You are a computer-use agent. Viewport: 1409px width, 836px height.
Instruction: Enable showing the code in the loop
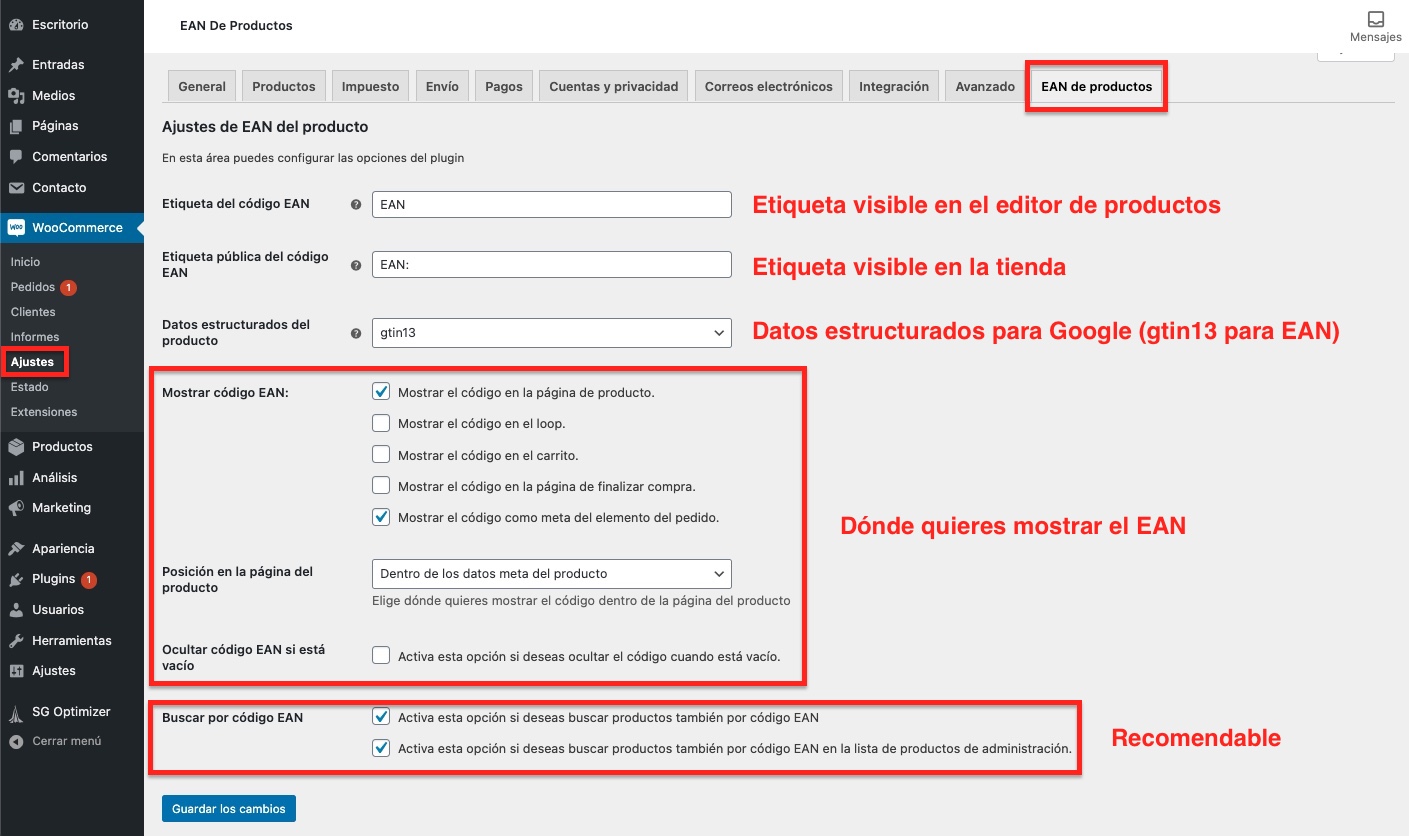tap(381, 423)
